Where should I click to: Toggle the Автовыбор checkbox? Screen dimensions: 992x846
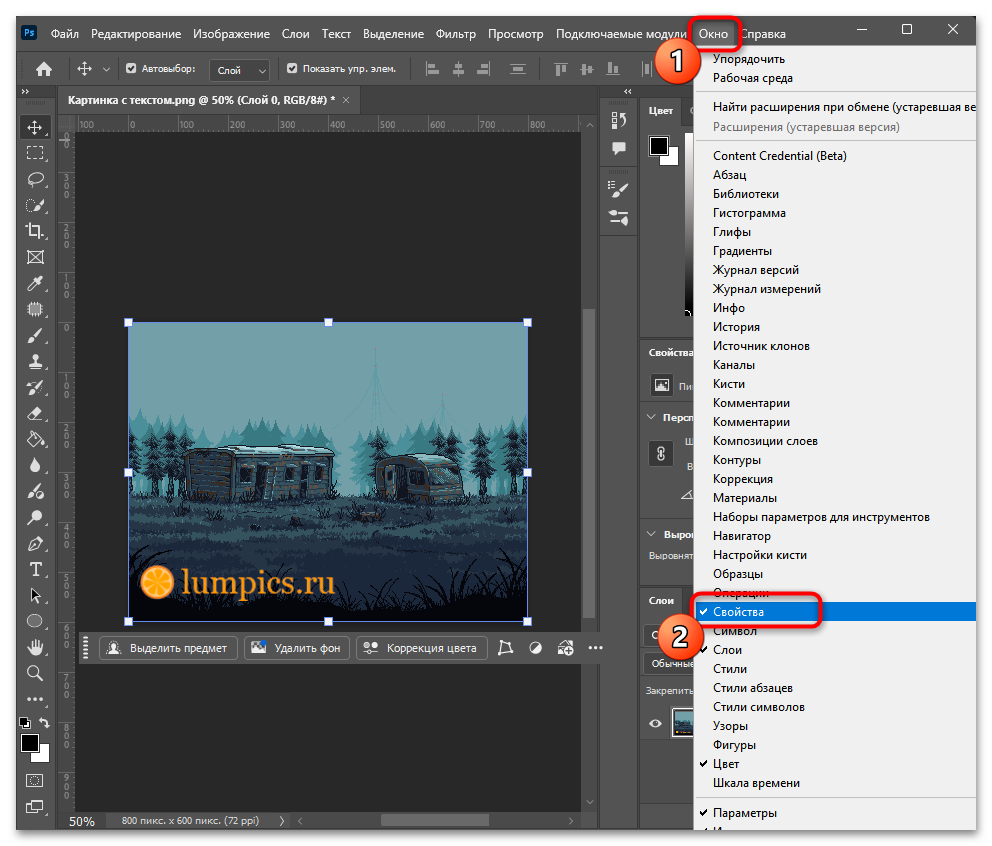tap(131, 68)
